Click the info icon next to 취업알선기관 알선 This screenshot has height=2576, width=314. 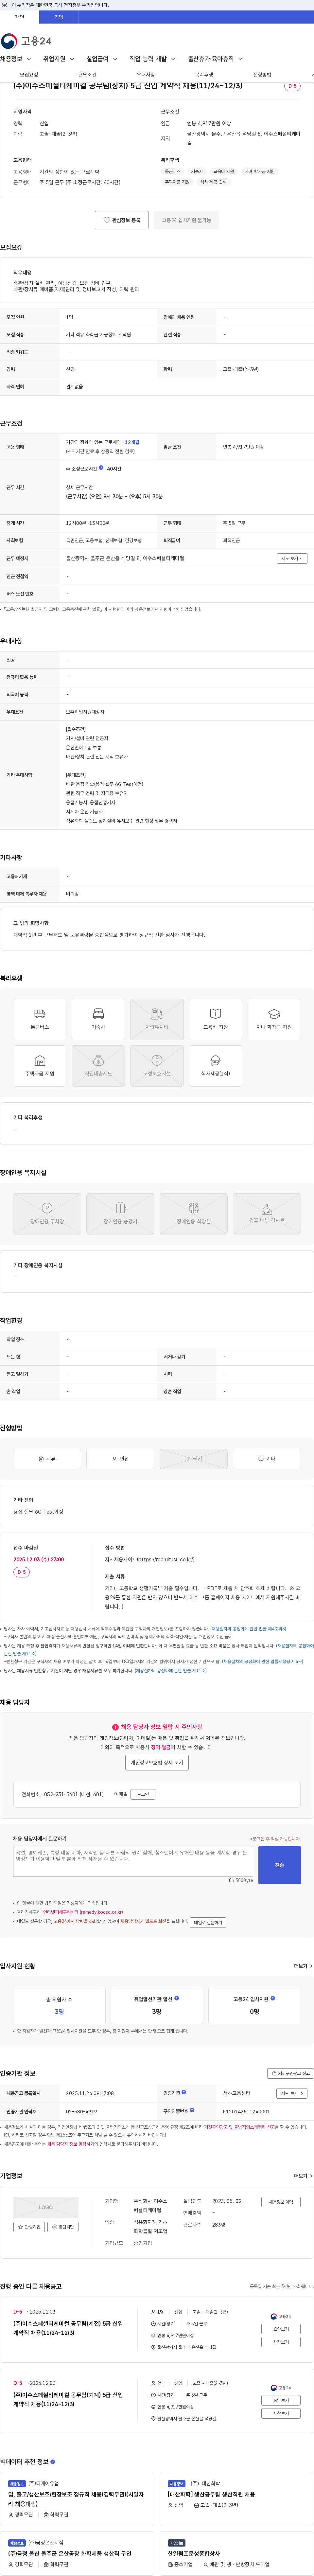pos(177,1998)
